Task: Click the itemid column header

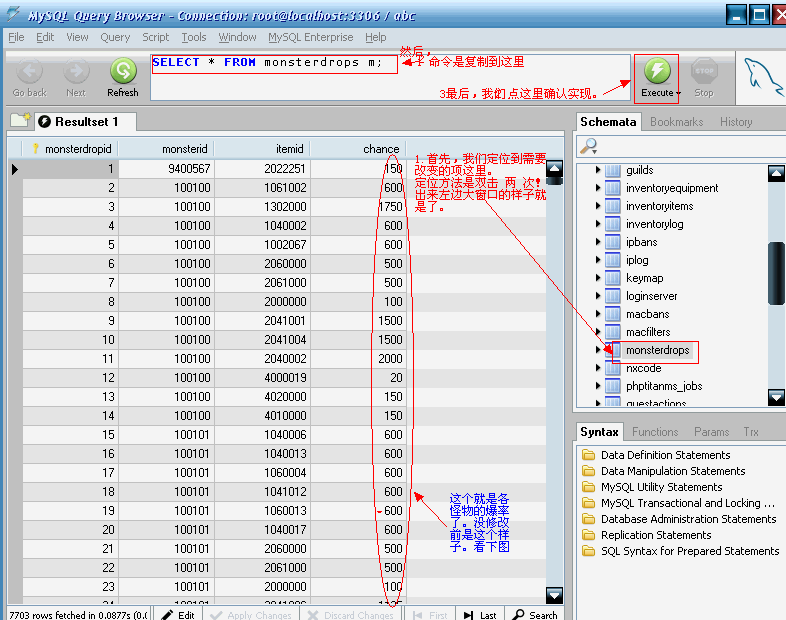Action: coord(263,149)
